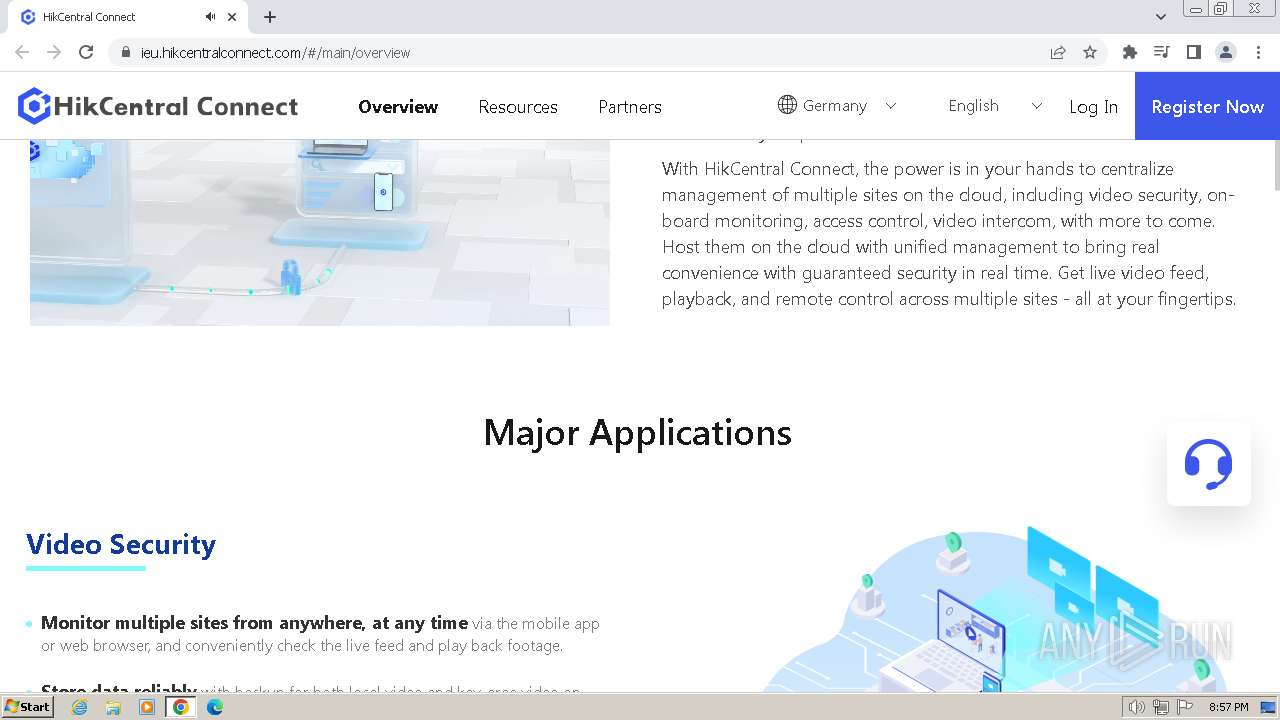Screen dimensions: 1280x720
Task: Click the network tray icon
Action: click(1161, 707)
